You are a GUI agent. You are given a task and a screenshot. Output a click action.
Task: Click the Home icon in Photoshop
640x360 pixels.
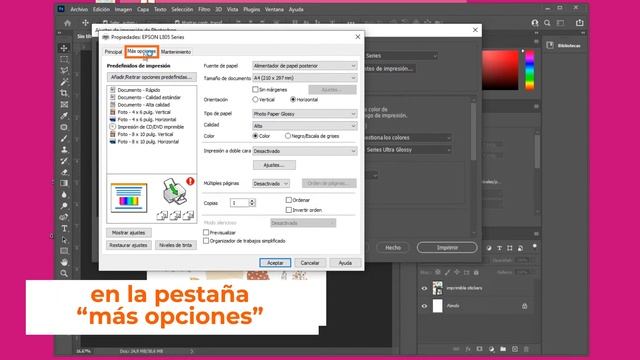pos(67,23)
